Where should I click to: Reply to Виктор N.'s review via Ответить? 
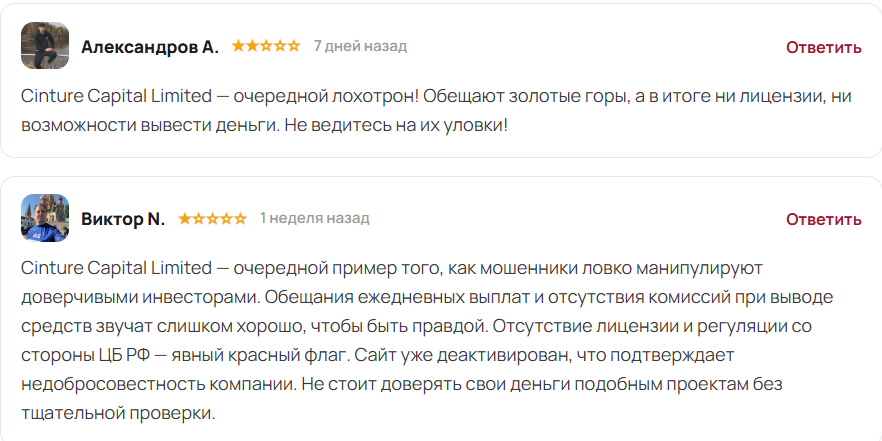coord(824,219)
